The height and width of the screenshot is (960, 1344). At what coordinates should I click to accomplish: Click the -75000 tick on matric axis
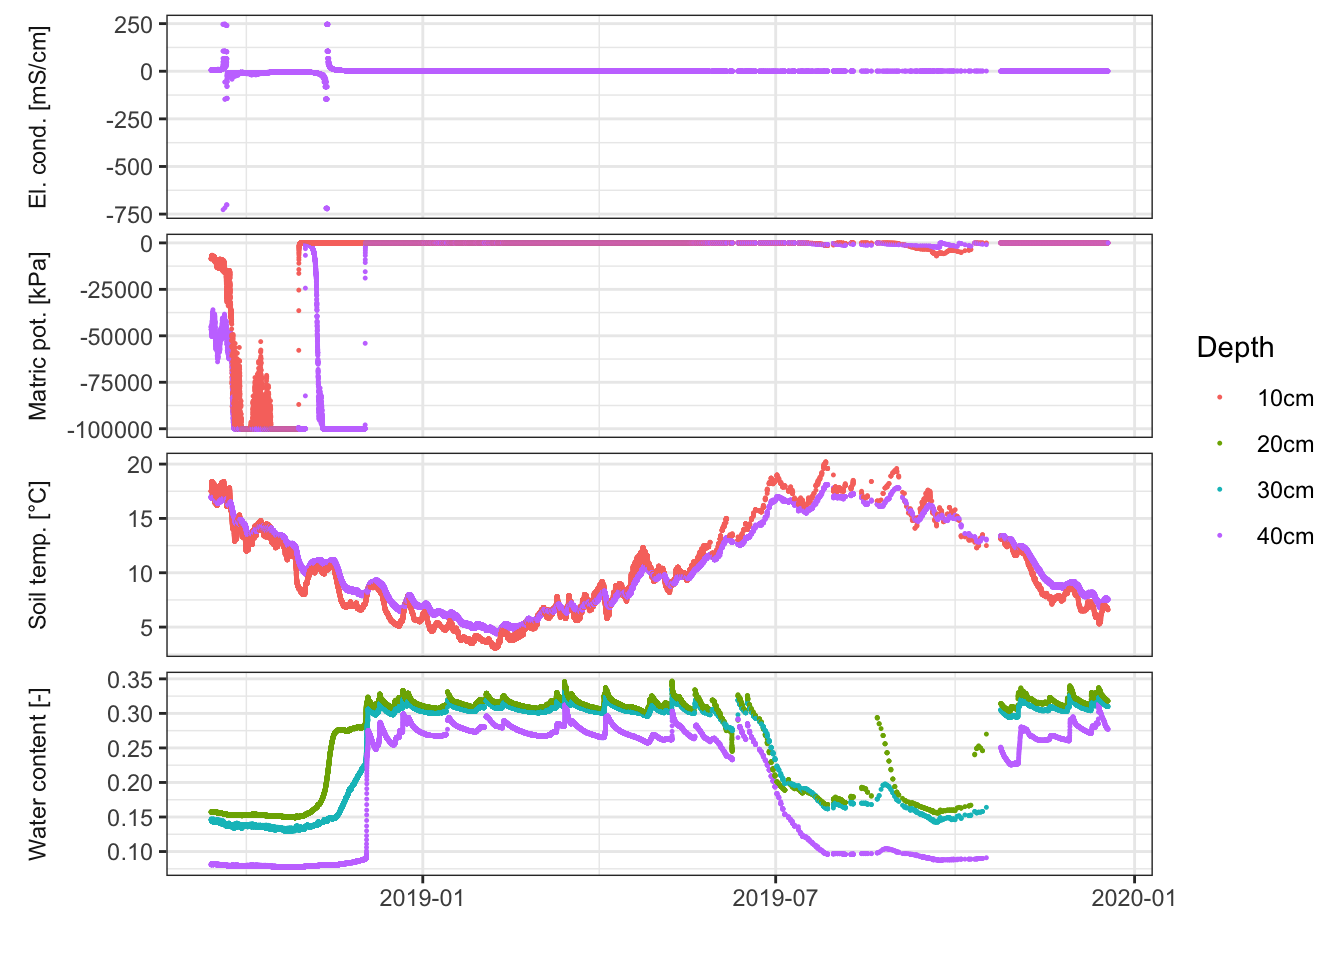pyautogui.click(x=117, y=383)
